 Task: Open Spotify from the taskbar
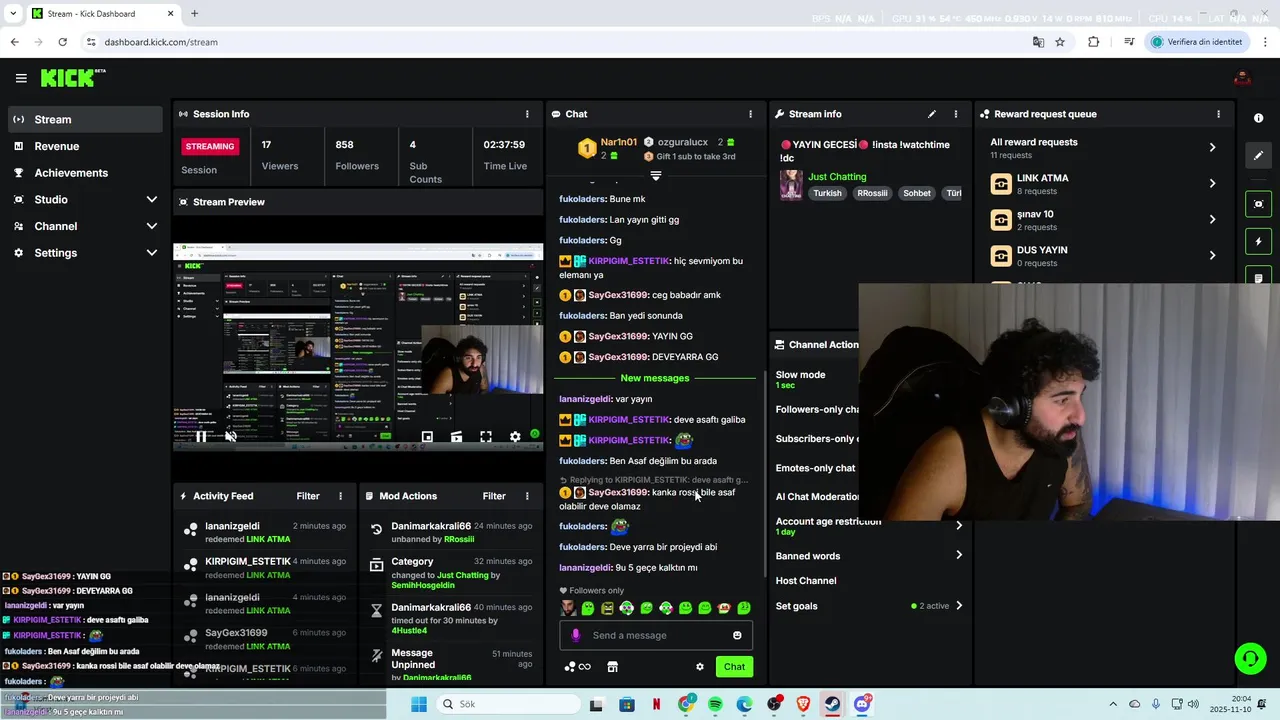pyautogui.click(x=715, y=704)
